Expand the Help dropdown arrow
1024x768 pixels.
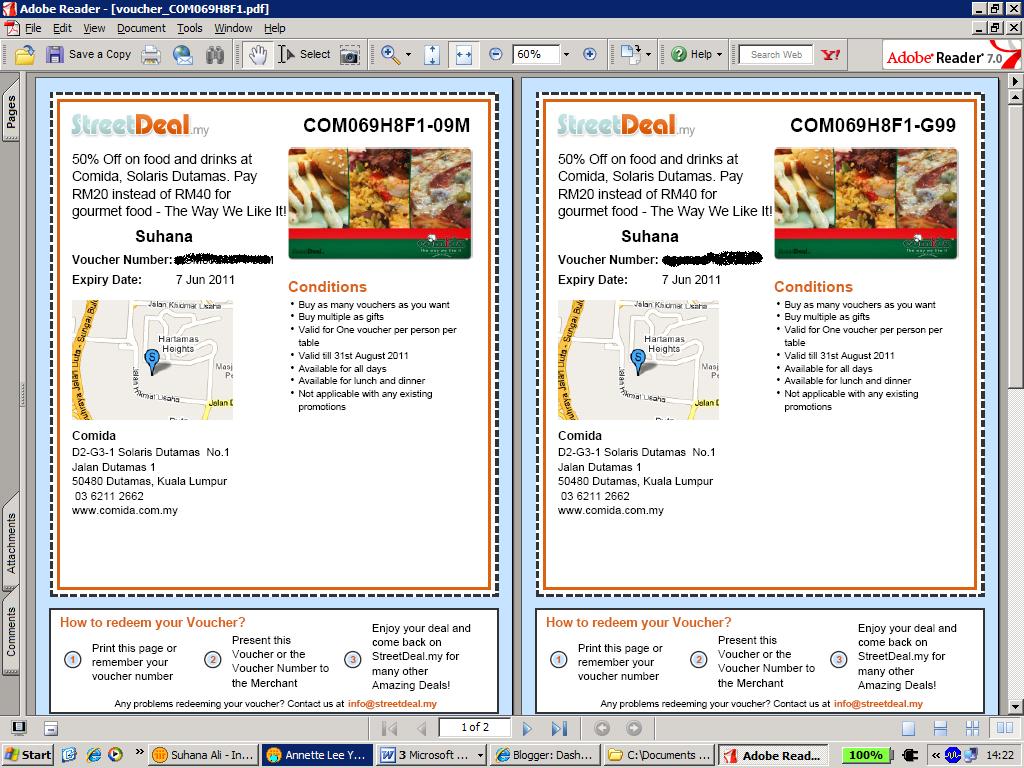[719, 54]
